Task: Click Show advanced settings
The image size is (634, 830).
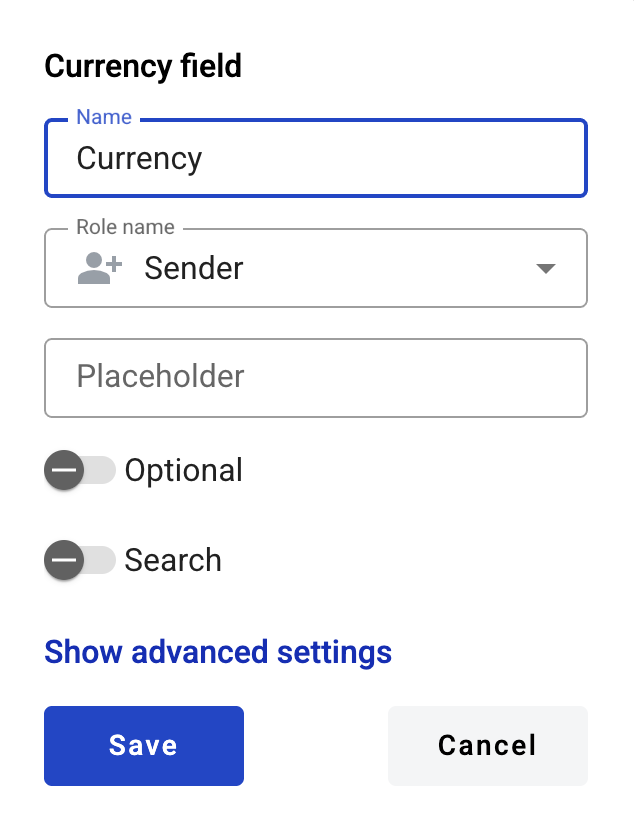Action: 217,652
